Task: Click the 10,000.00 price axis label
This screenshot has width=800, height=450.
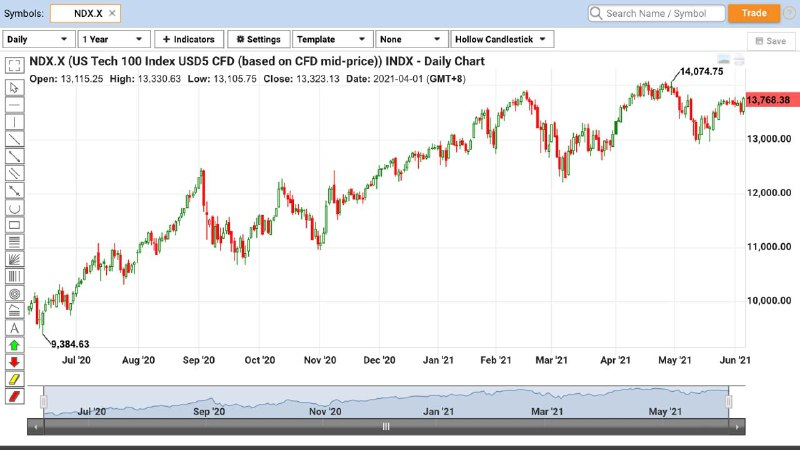Action: tap(769, 301)
